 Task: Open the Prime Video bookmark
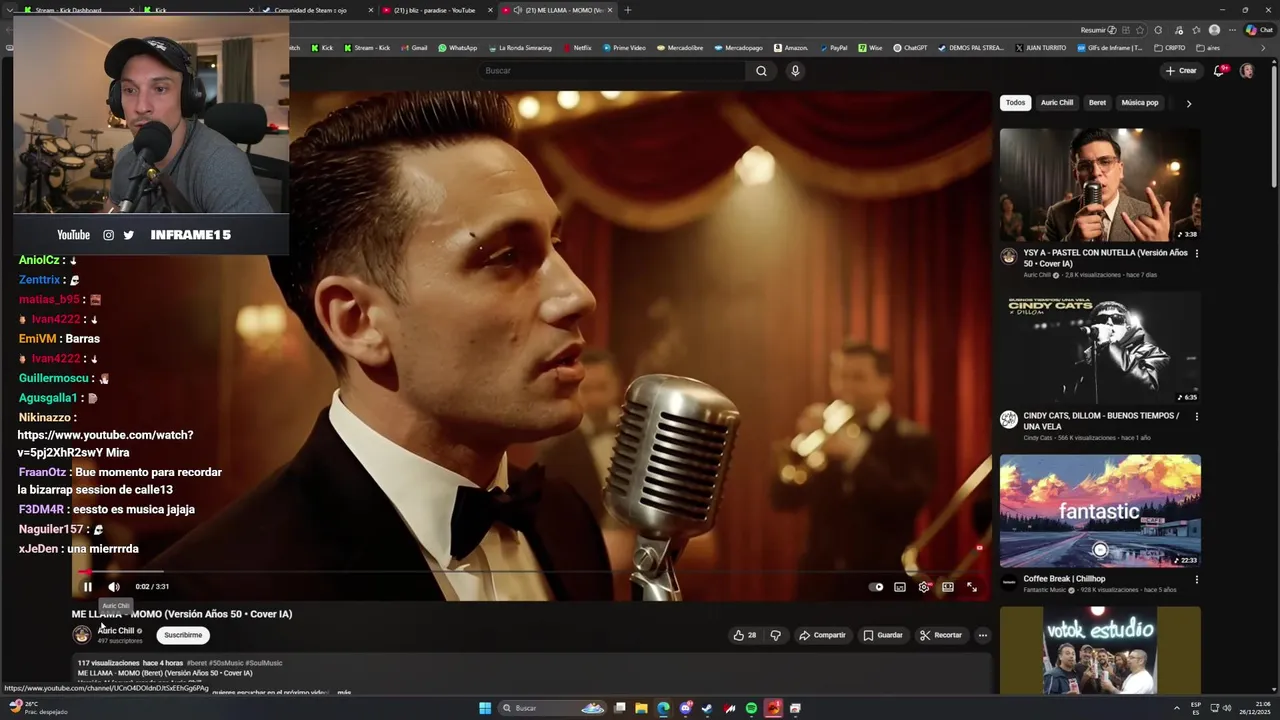point(624,48)
